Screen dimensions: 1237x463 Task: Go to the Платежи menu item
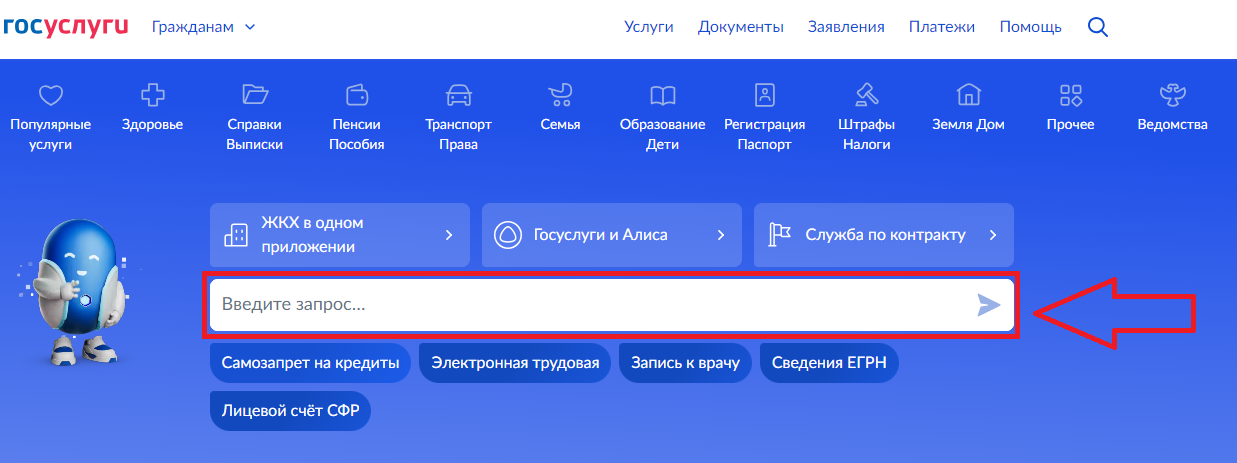[x=941, y=27]
